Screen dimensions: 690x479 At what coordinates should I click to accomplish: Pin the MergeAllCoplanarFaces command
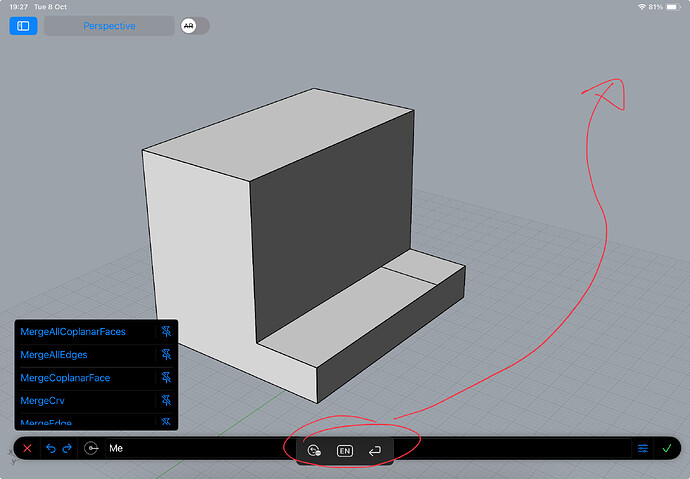[x=166, y=331]
